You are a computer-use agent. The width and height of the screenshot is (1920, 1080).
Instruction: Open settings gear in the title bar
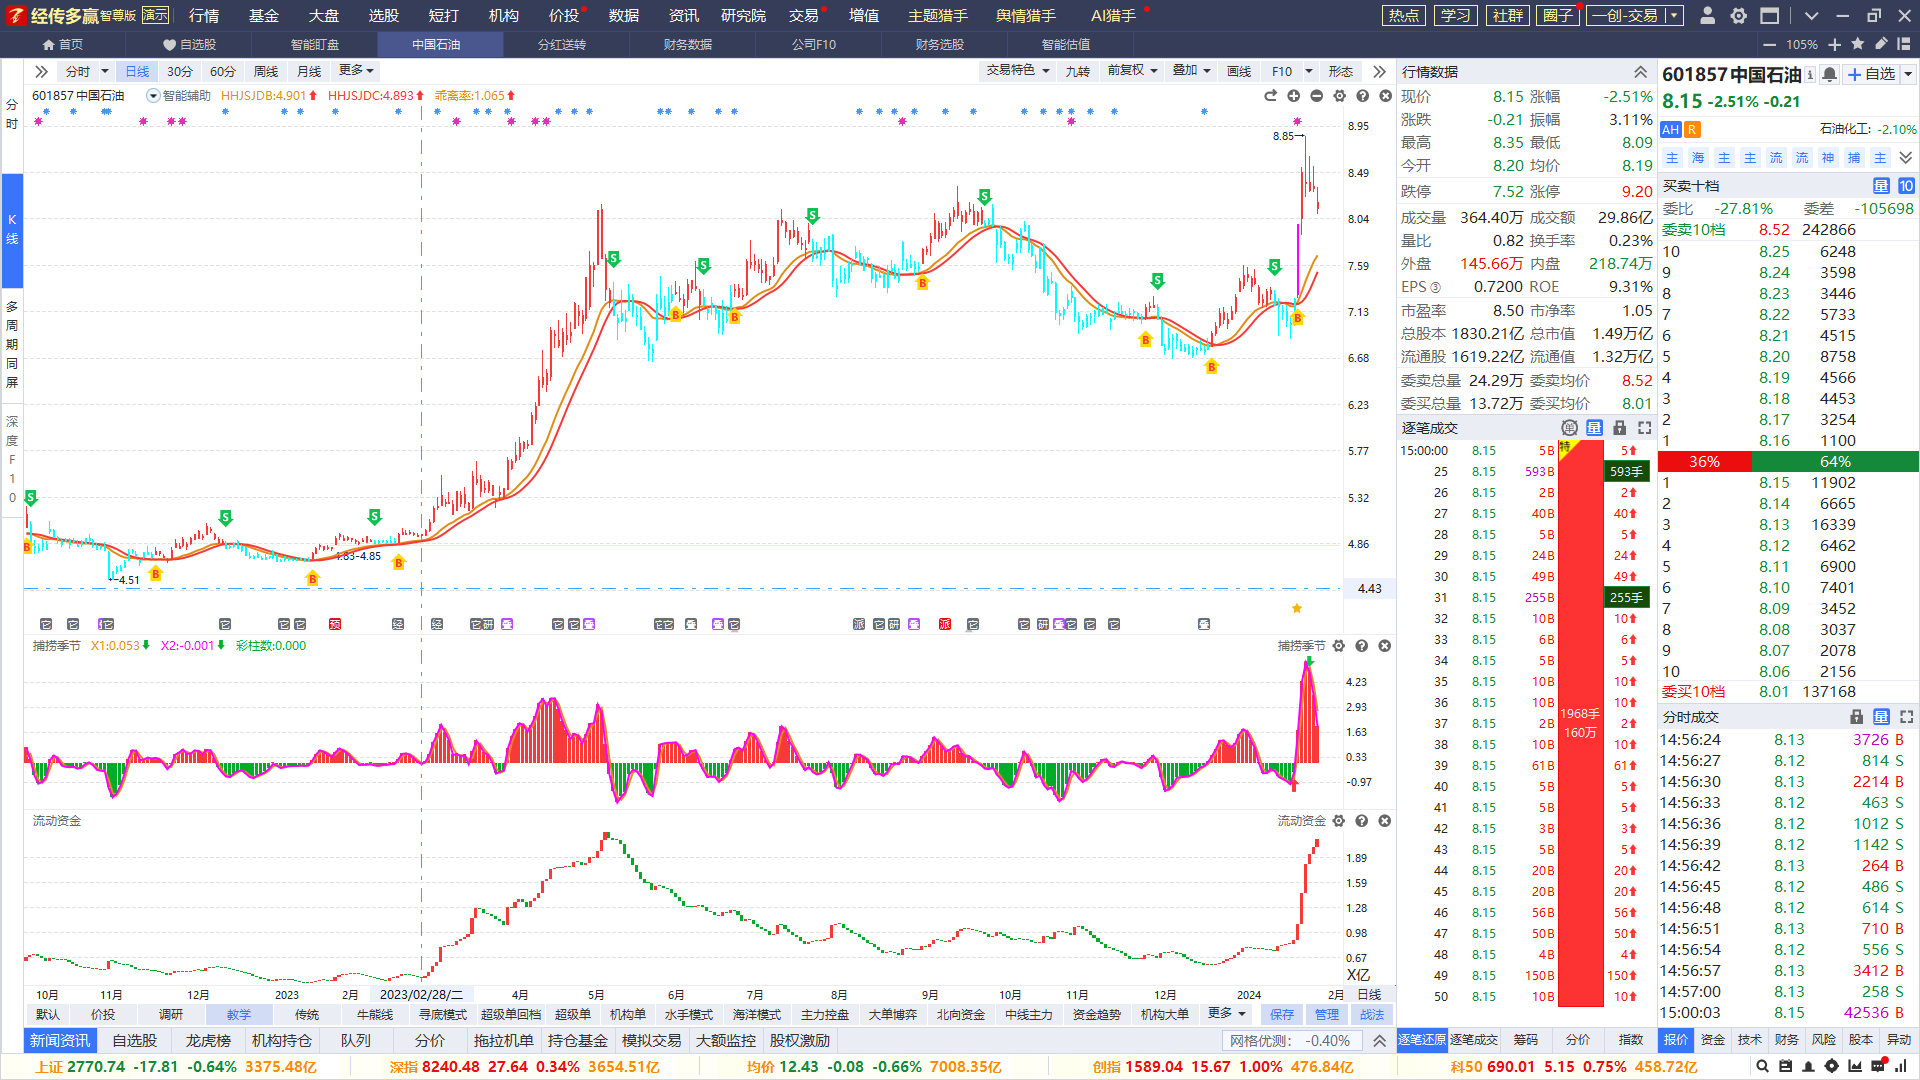point(1739,16)
